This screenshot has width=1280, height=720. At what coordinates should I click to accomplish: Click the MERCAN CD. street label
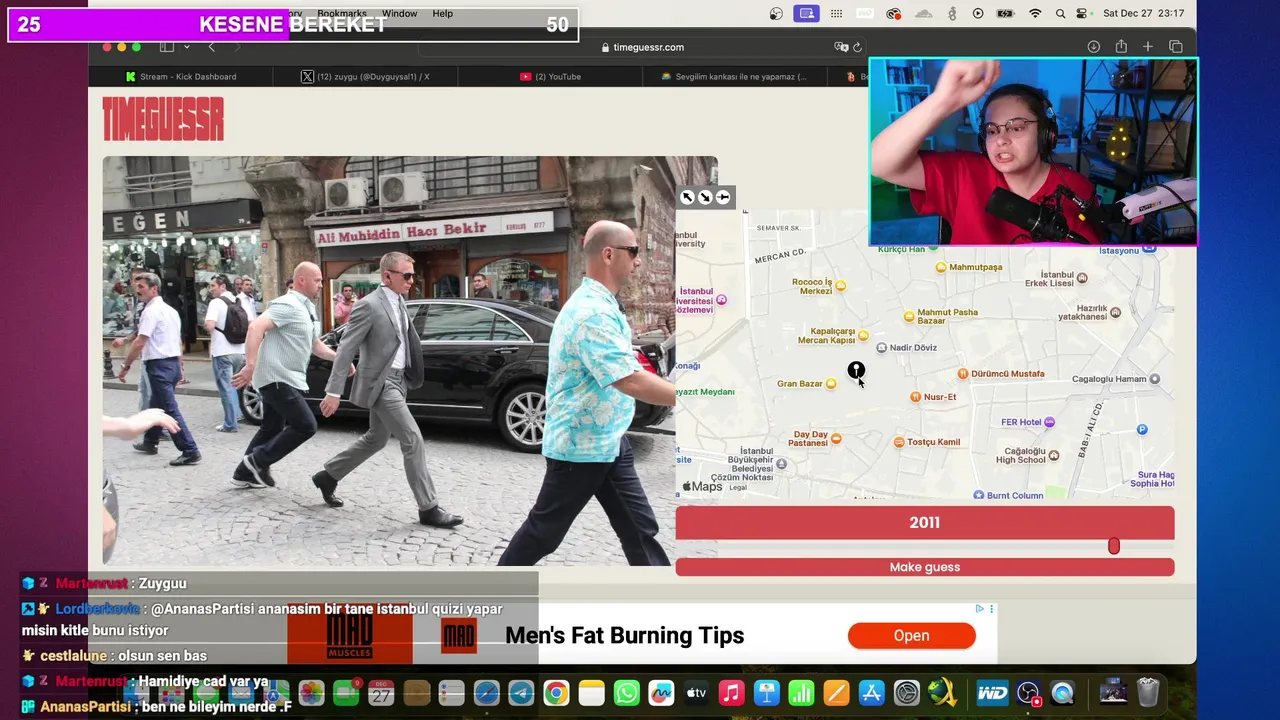point(780,256)
